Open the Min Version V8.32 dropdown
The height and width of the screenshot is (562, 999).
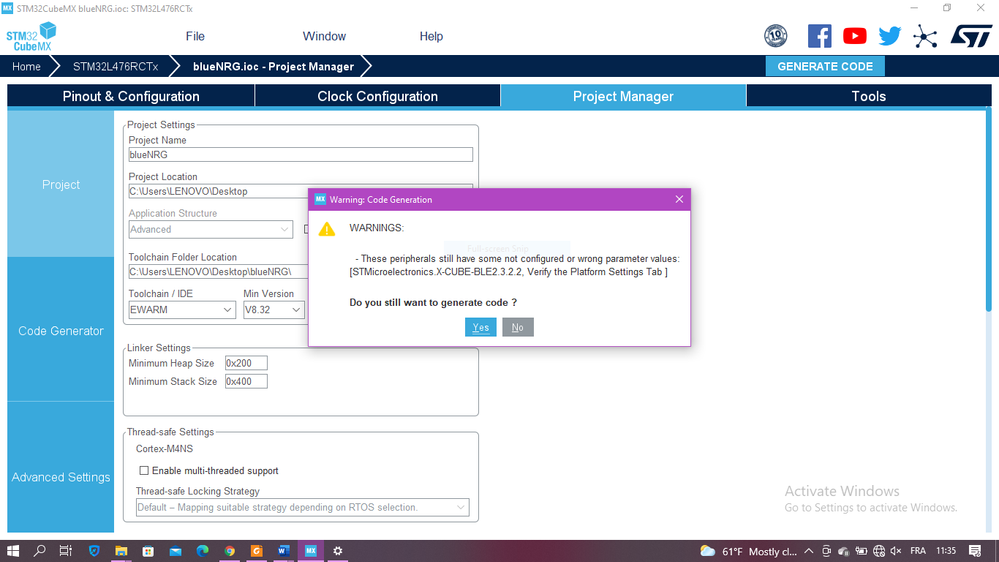(x=273, y=310)
